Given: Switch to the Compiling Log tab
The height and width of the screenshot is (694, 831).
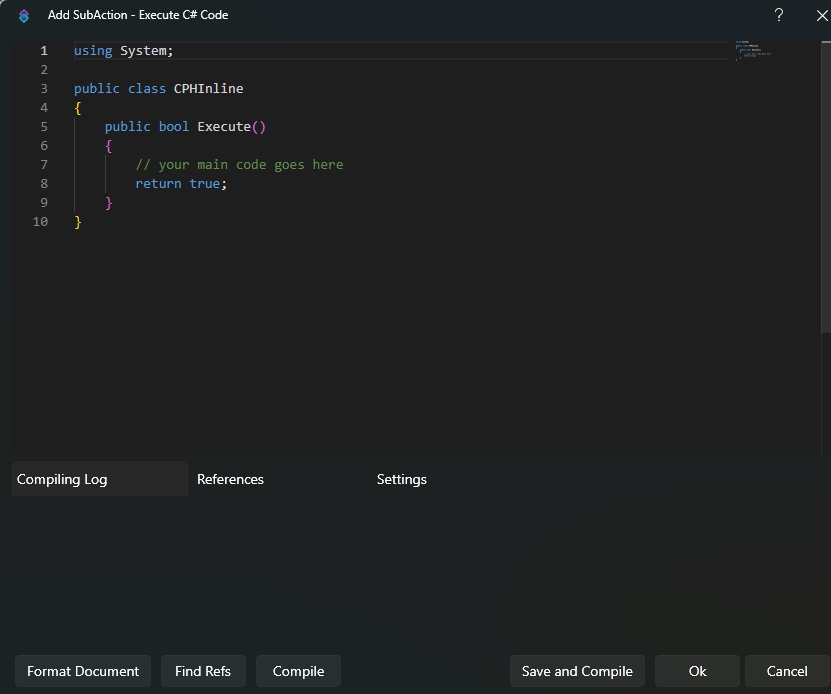Looking at the screenshot, I should (62, 479).
